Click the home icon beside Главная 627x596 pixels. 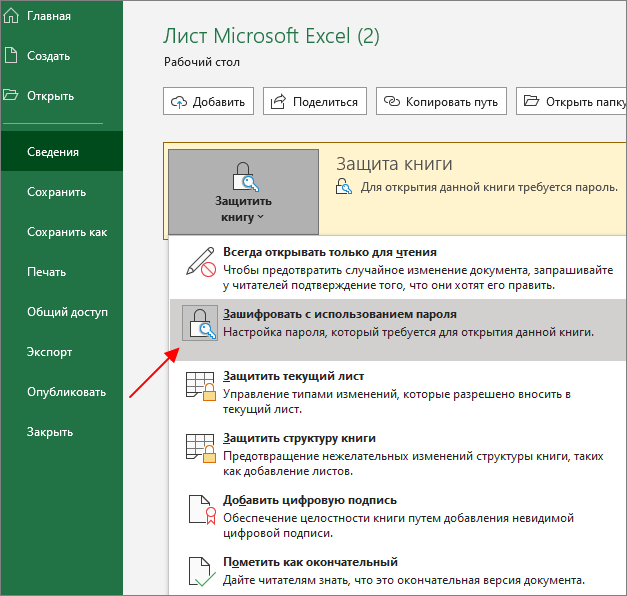11,16
